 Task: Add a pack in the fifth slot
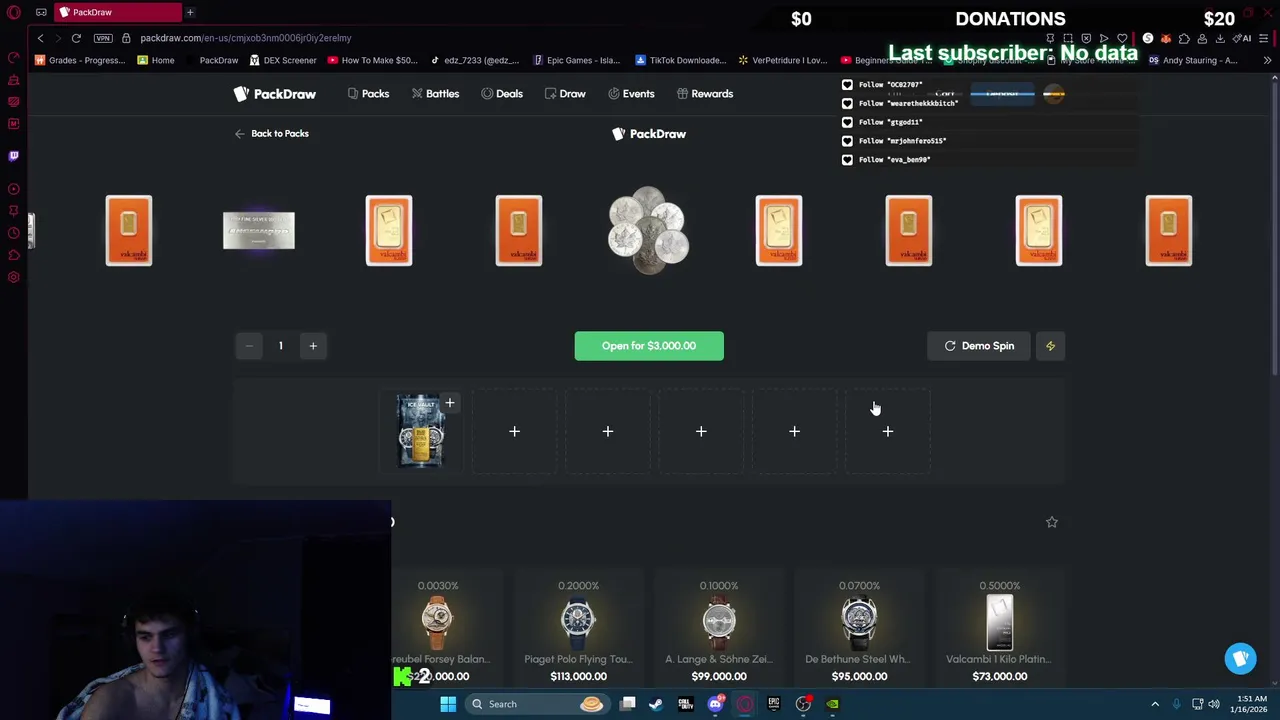794,431
